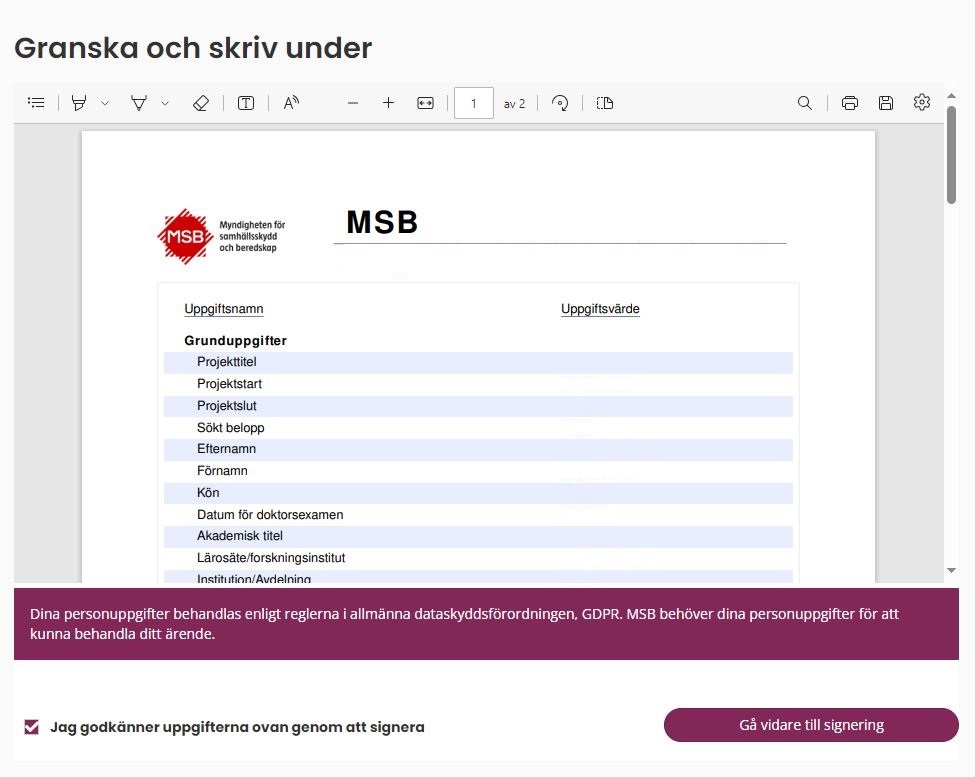Activate the Add text tool
The width and height of the screenshot is (975, 777).
pos(246,103)
